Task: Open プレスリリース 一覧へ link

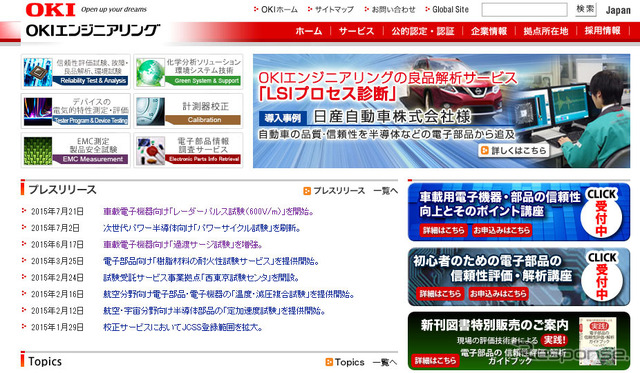Action: pos(355,191)
